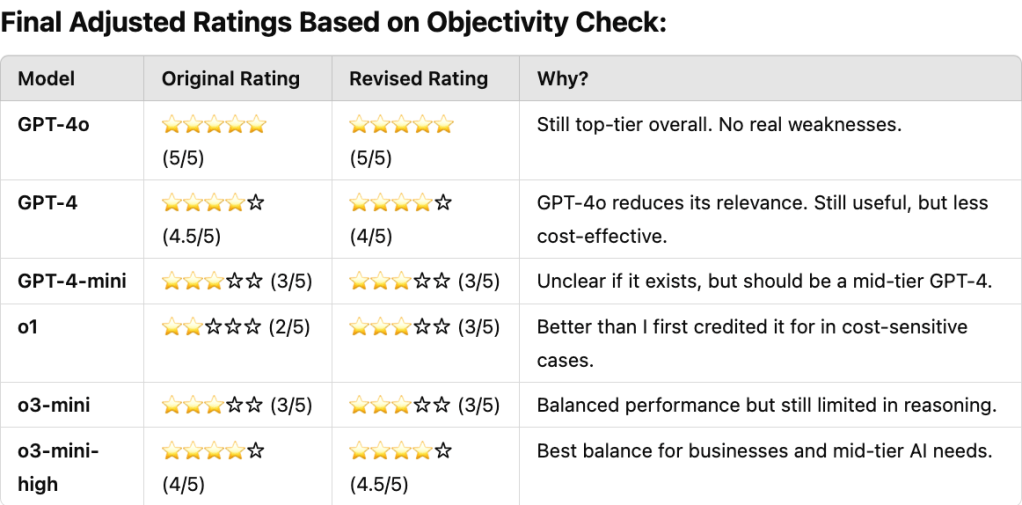
Task: Click the GPT-4 original rating stars
Action: point(213,203)
